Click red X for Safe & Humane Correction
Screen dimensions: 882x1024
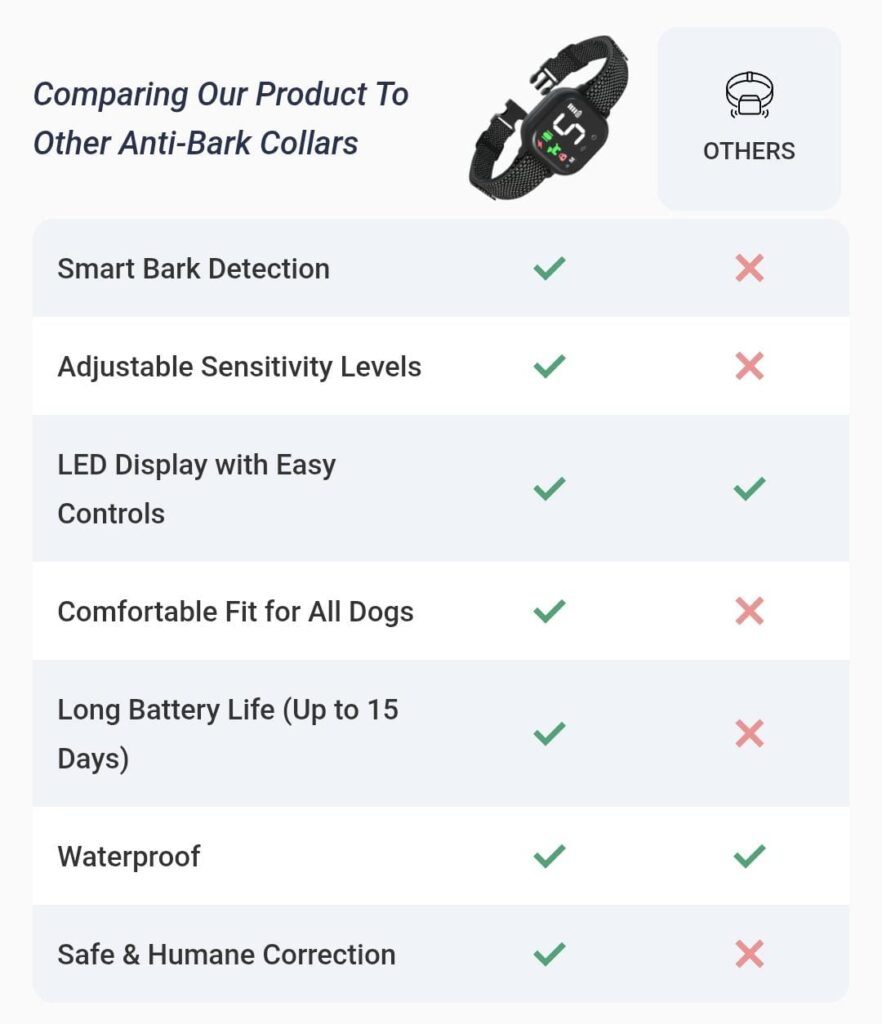point(749,954)
